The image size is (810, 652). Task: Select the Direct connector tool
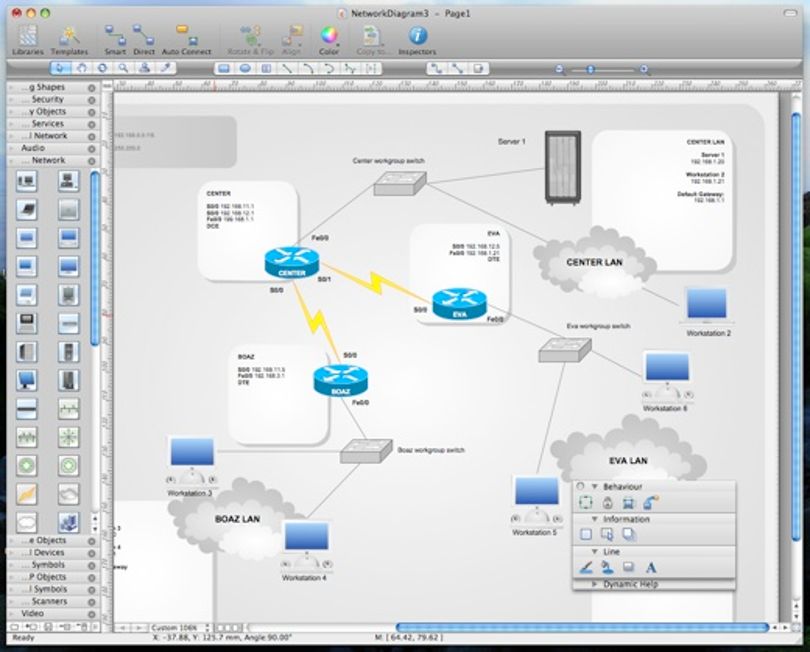144,35
